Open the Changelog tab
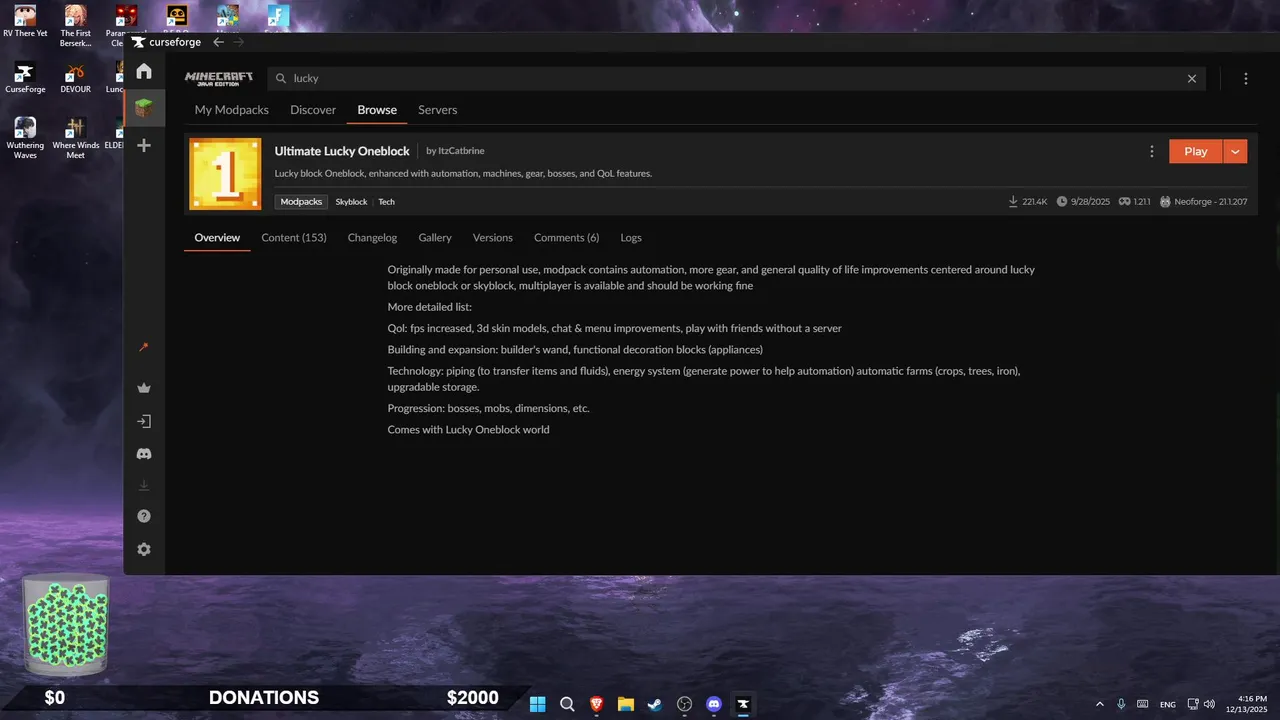The height and width of the screenshot is (720, 1280). (372, 238)
